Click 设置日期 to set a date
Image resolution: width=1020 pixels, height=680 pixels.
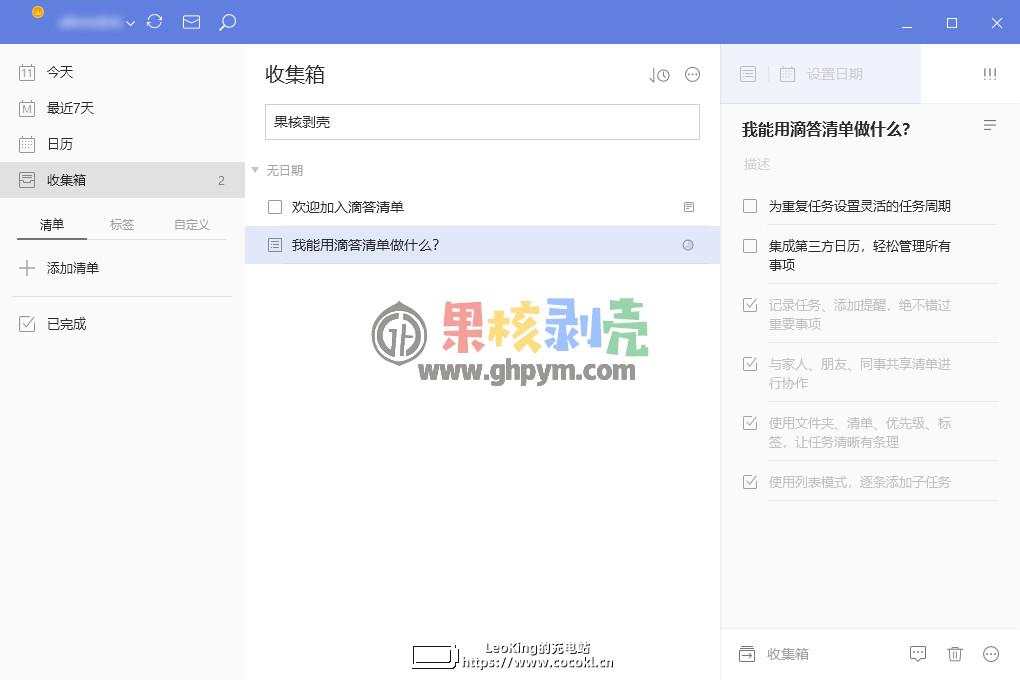click(x=835, y=74)
